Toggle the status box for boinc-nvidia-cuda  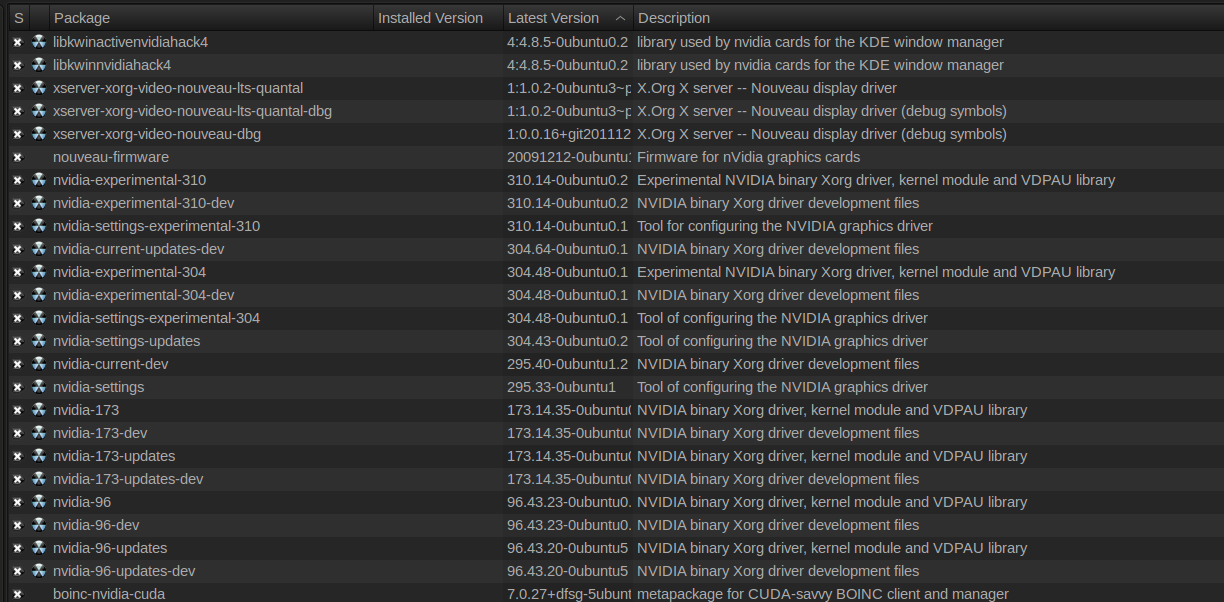click(17, 594)
